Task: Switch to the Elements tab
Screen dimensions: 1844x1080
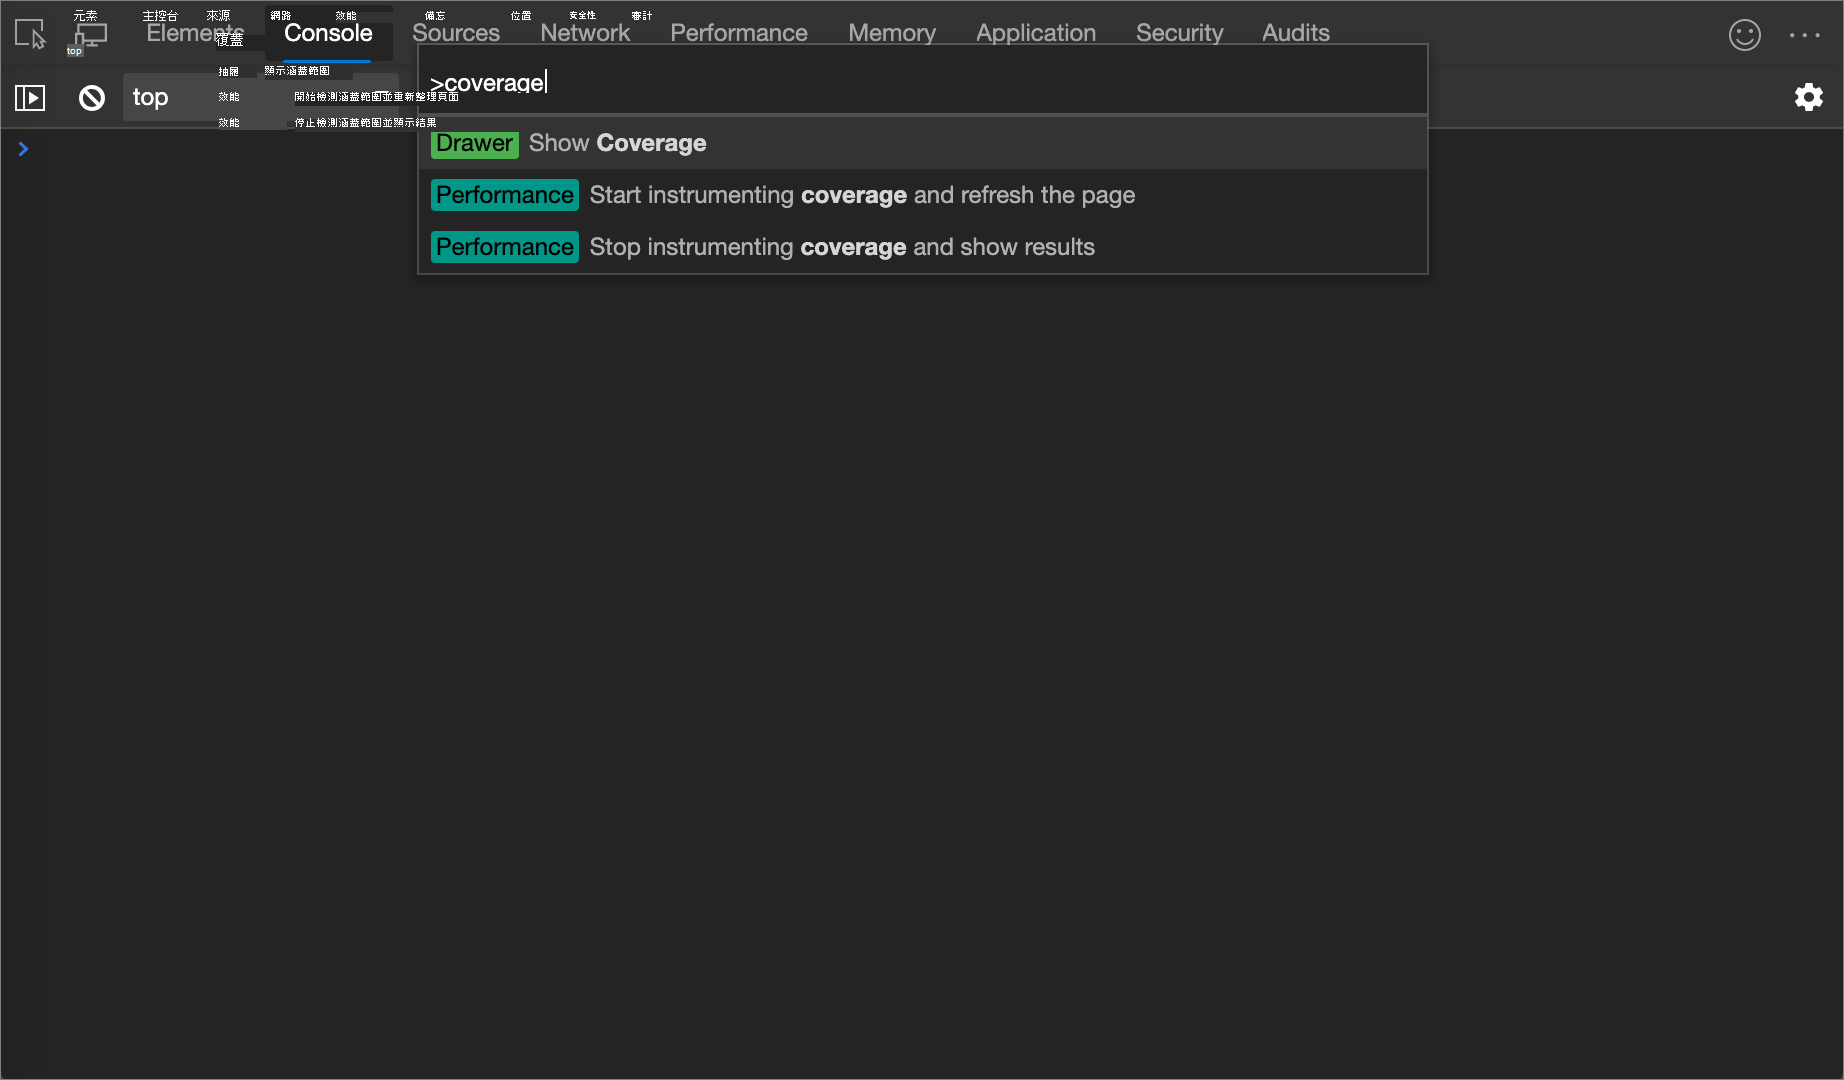Action: tap(195, 33)
